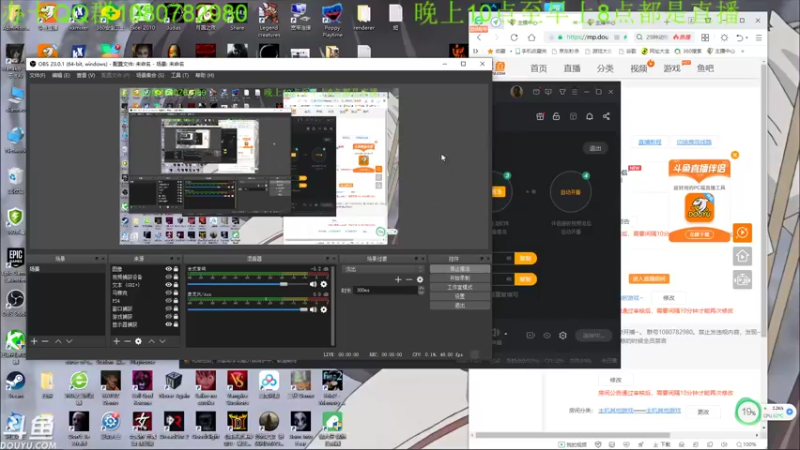Screen dimensions: 800x450
Task: Open the Scene Collection menu in OBS
Action: coord(150,76)
